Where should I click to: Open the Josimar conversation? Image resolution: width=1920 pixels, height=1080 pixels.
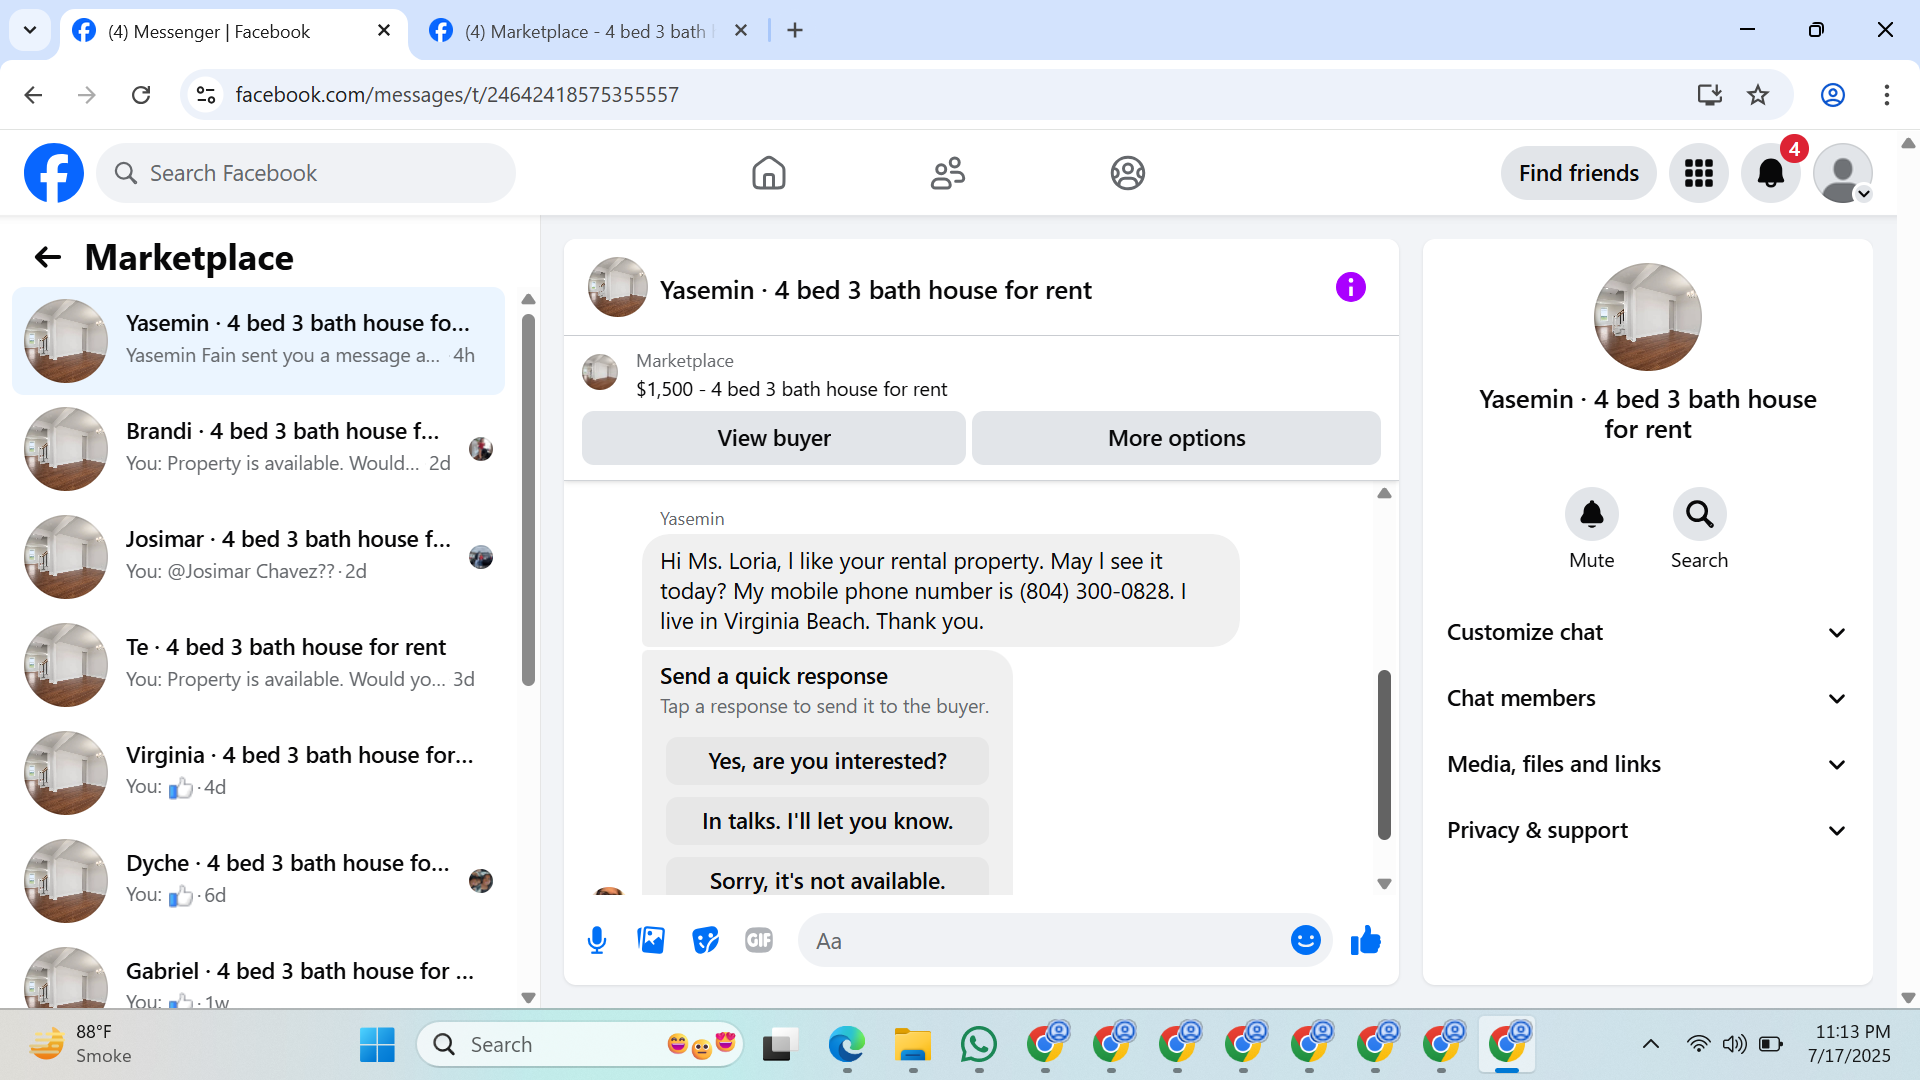(258, 557)
